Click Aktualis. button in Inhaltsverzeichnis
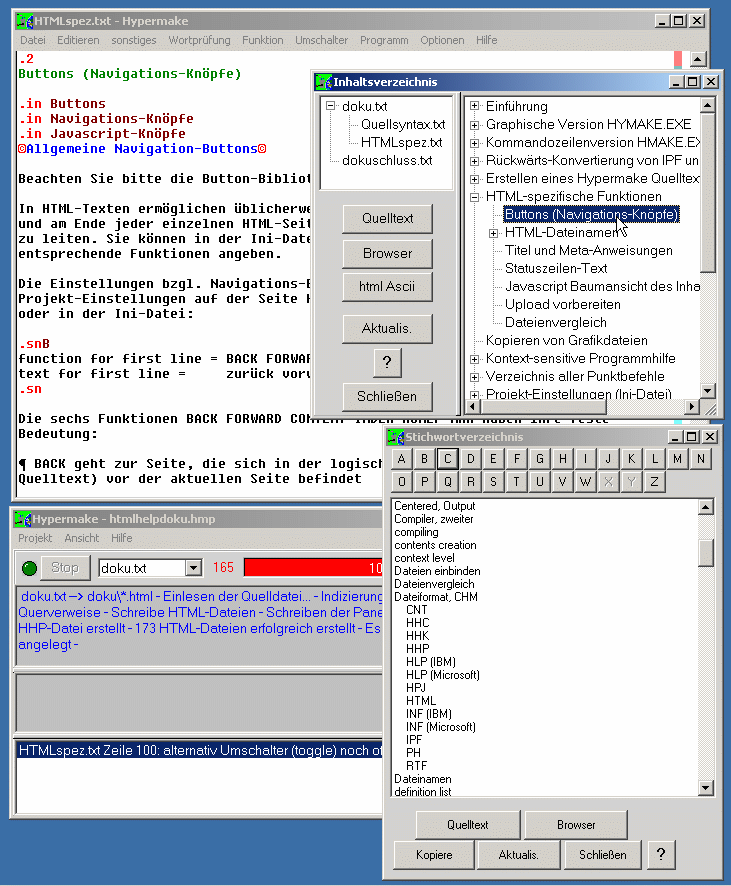The height and width of the screenshot is (886, 731). pos(388,329)
